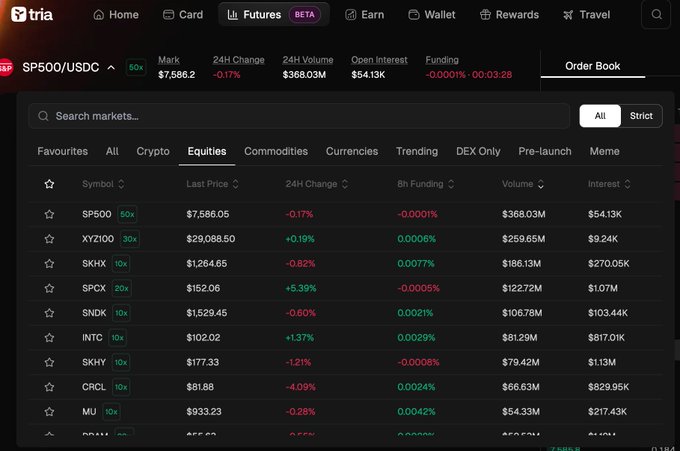Select the Order Book tab
Image resolution: width=680 pixels, height=451 pixels.
pyautogui.click(x=592, y=66)
